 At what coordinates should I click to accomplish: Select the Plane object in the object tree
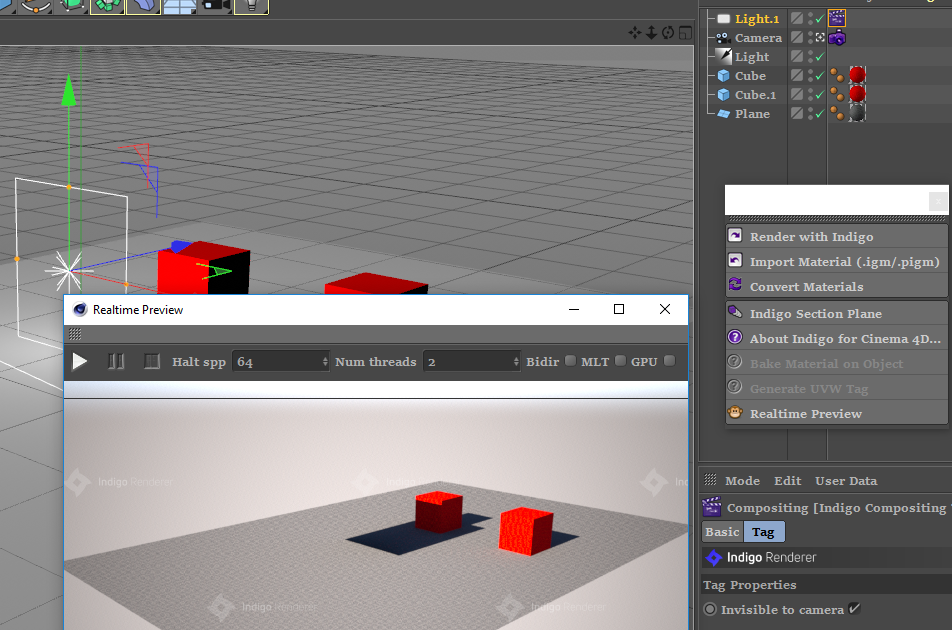pos(752,114)
